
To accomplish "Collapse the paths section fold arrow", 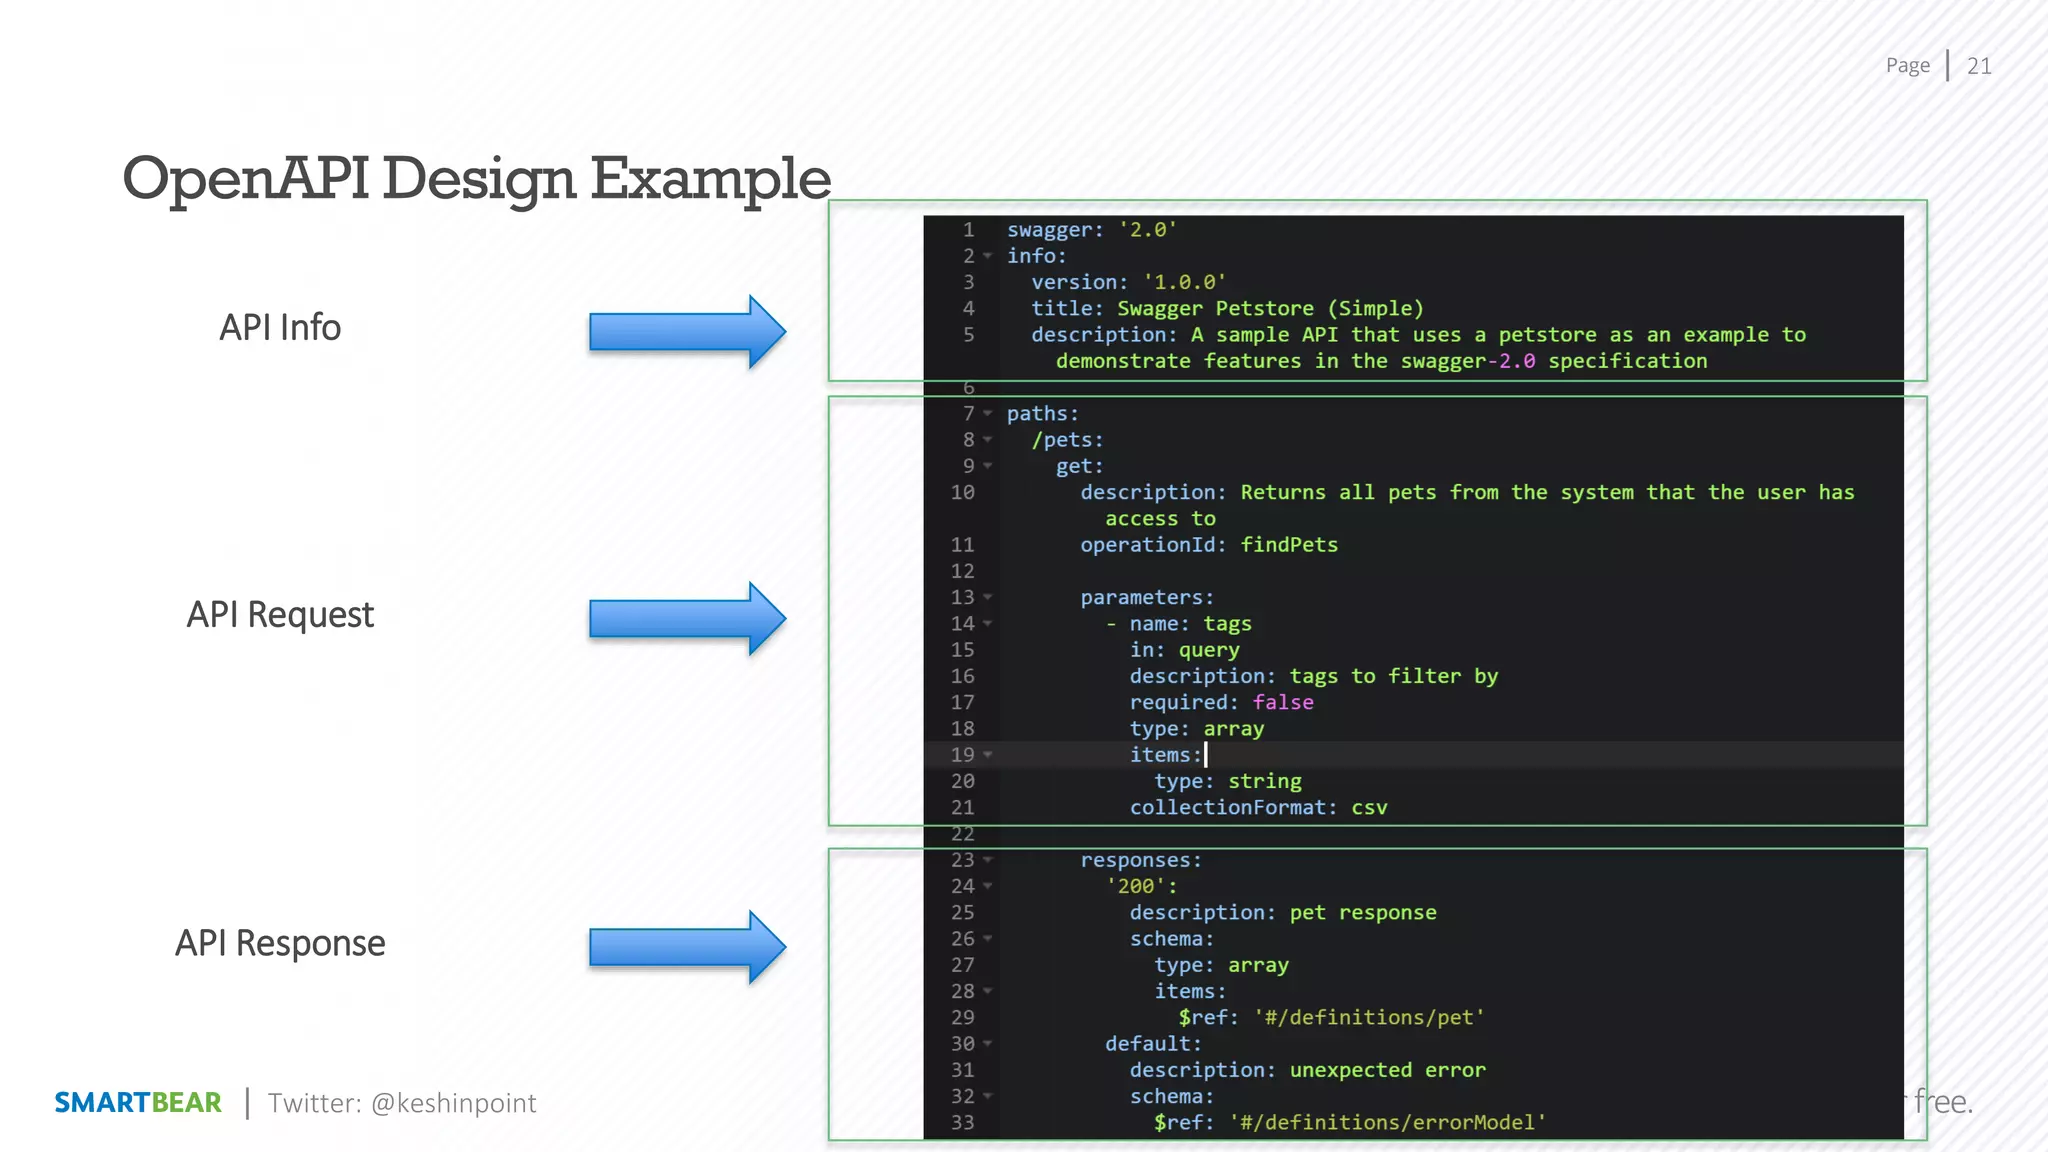I will coord(988,413).
